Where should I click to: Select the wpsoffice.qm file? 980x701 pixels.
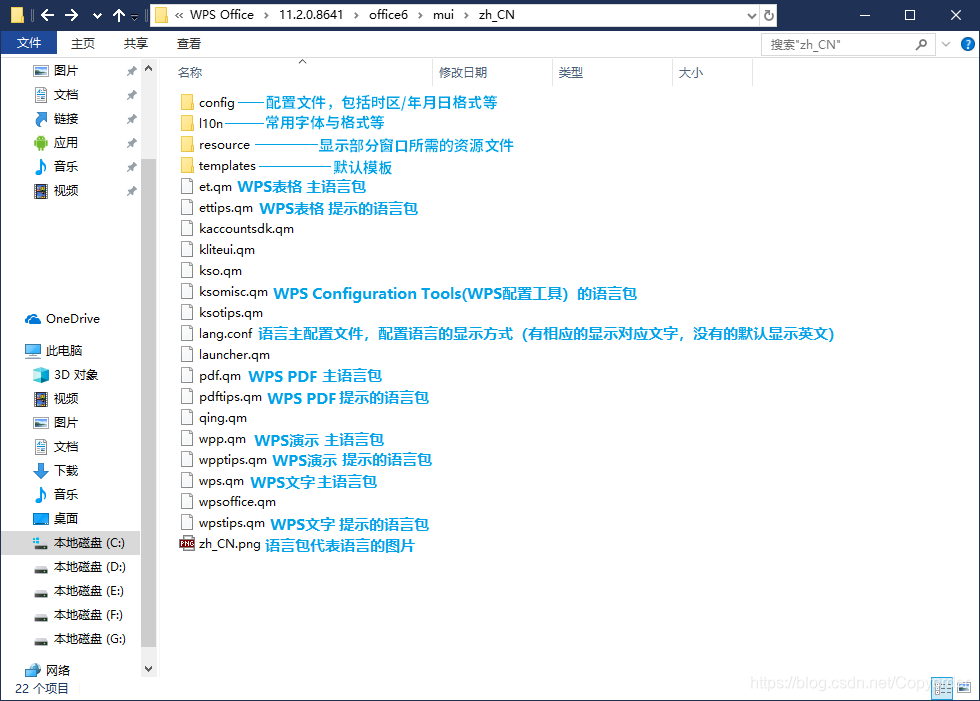[237, 502]
